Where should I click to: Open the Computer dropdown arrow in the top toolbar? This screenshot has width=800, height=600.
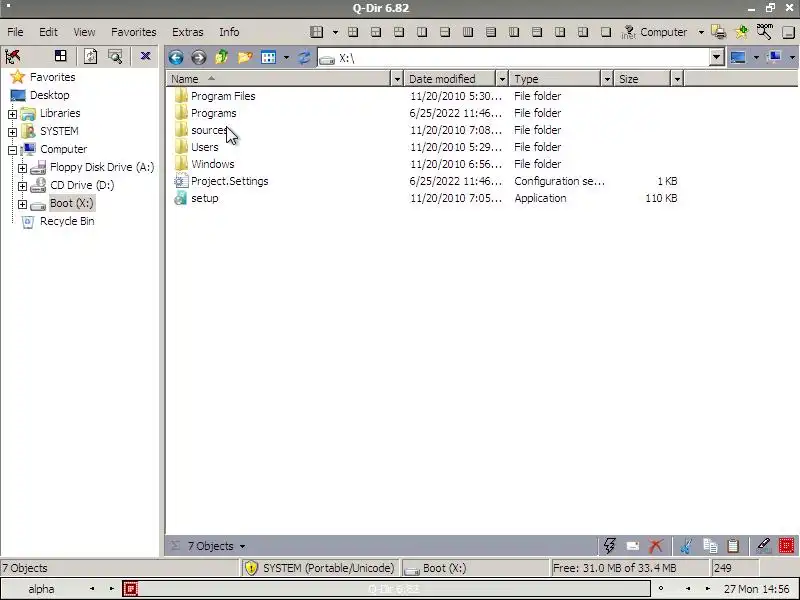coord(702,32)
